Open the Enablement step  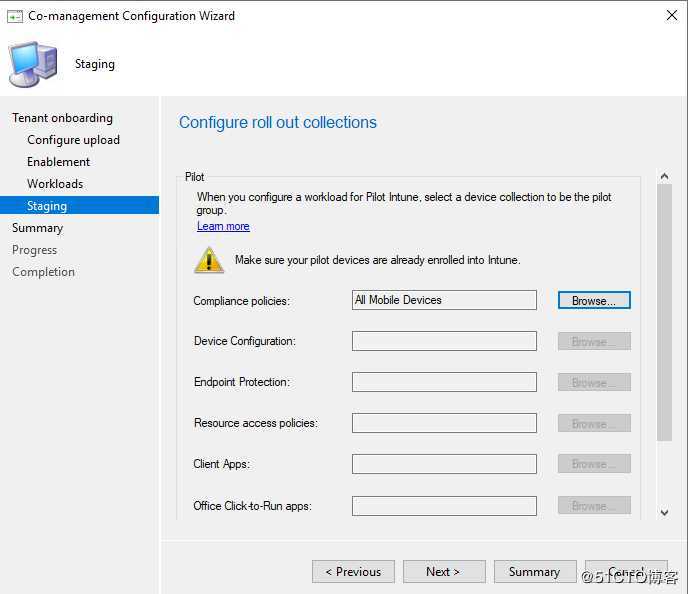point(58,162)
